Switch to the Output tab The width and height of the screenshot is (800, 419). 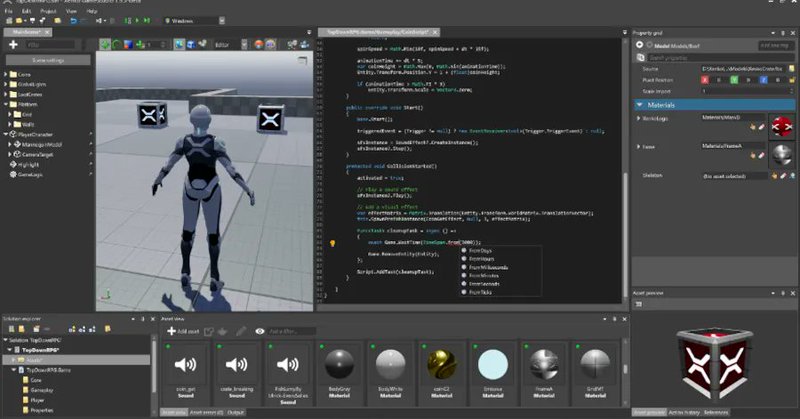tap(235, 412)
